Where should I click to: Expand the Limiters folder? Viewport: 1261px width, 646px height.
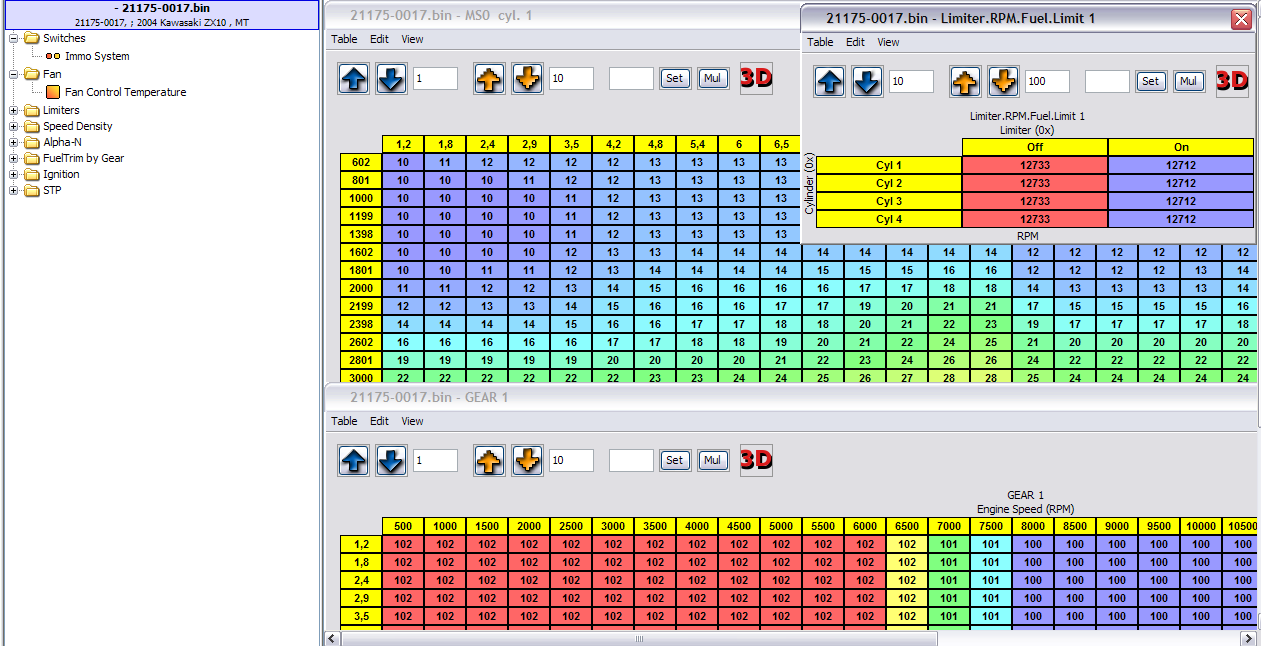[14, 111]
